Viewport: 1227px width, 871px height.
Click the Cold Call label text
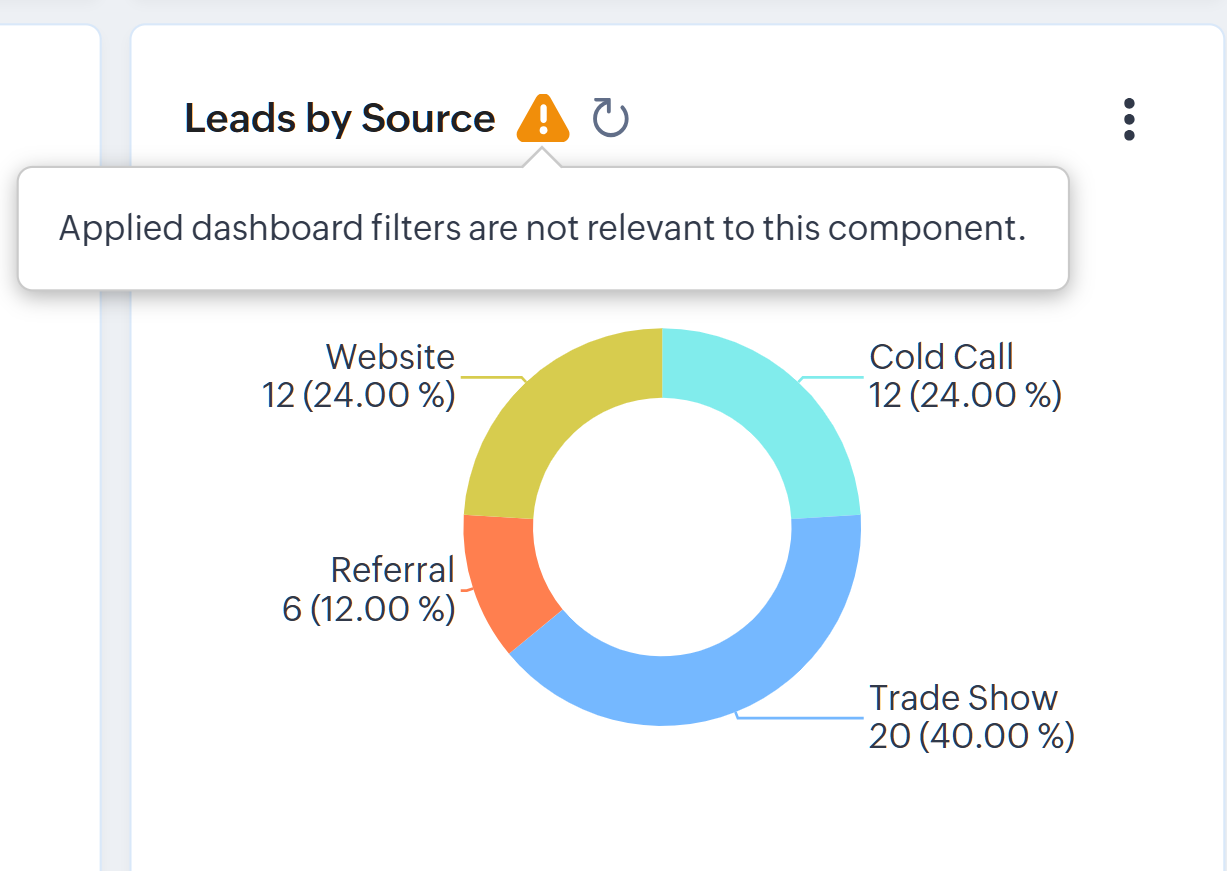[x=941, y=357]
